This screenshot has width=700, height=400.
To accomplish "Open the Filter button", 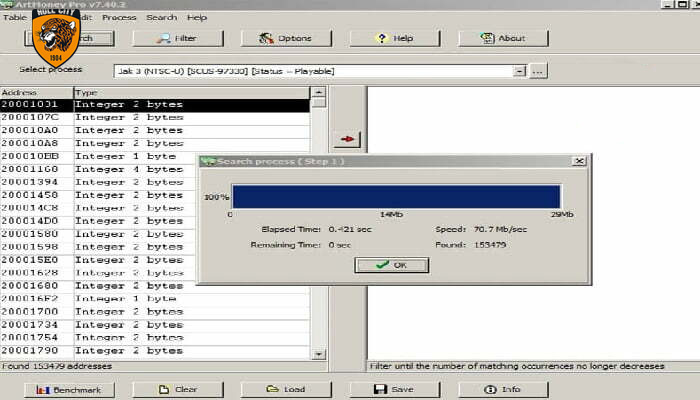I will tap(178, 38).
